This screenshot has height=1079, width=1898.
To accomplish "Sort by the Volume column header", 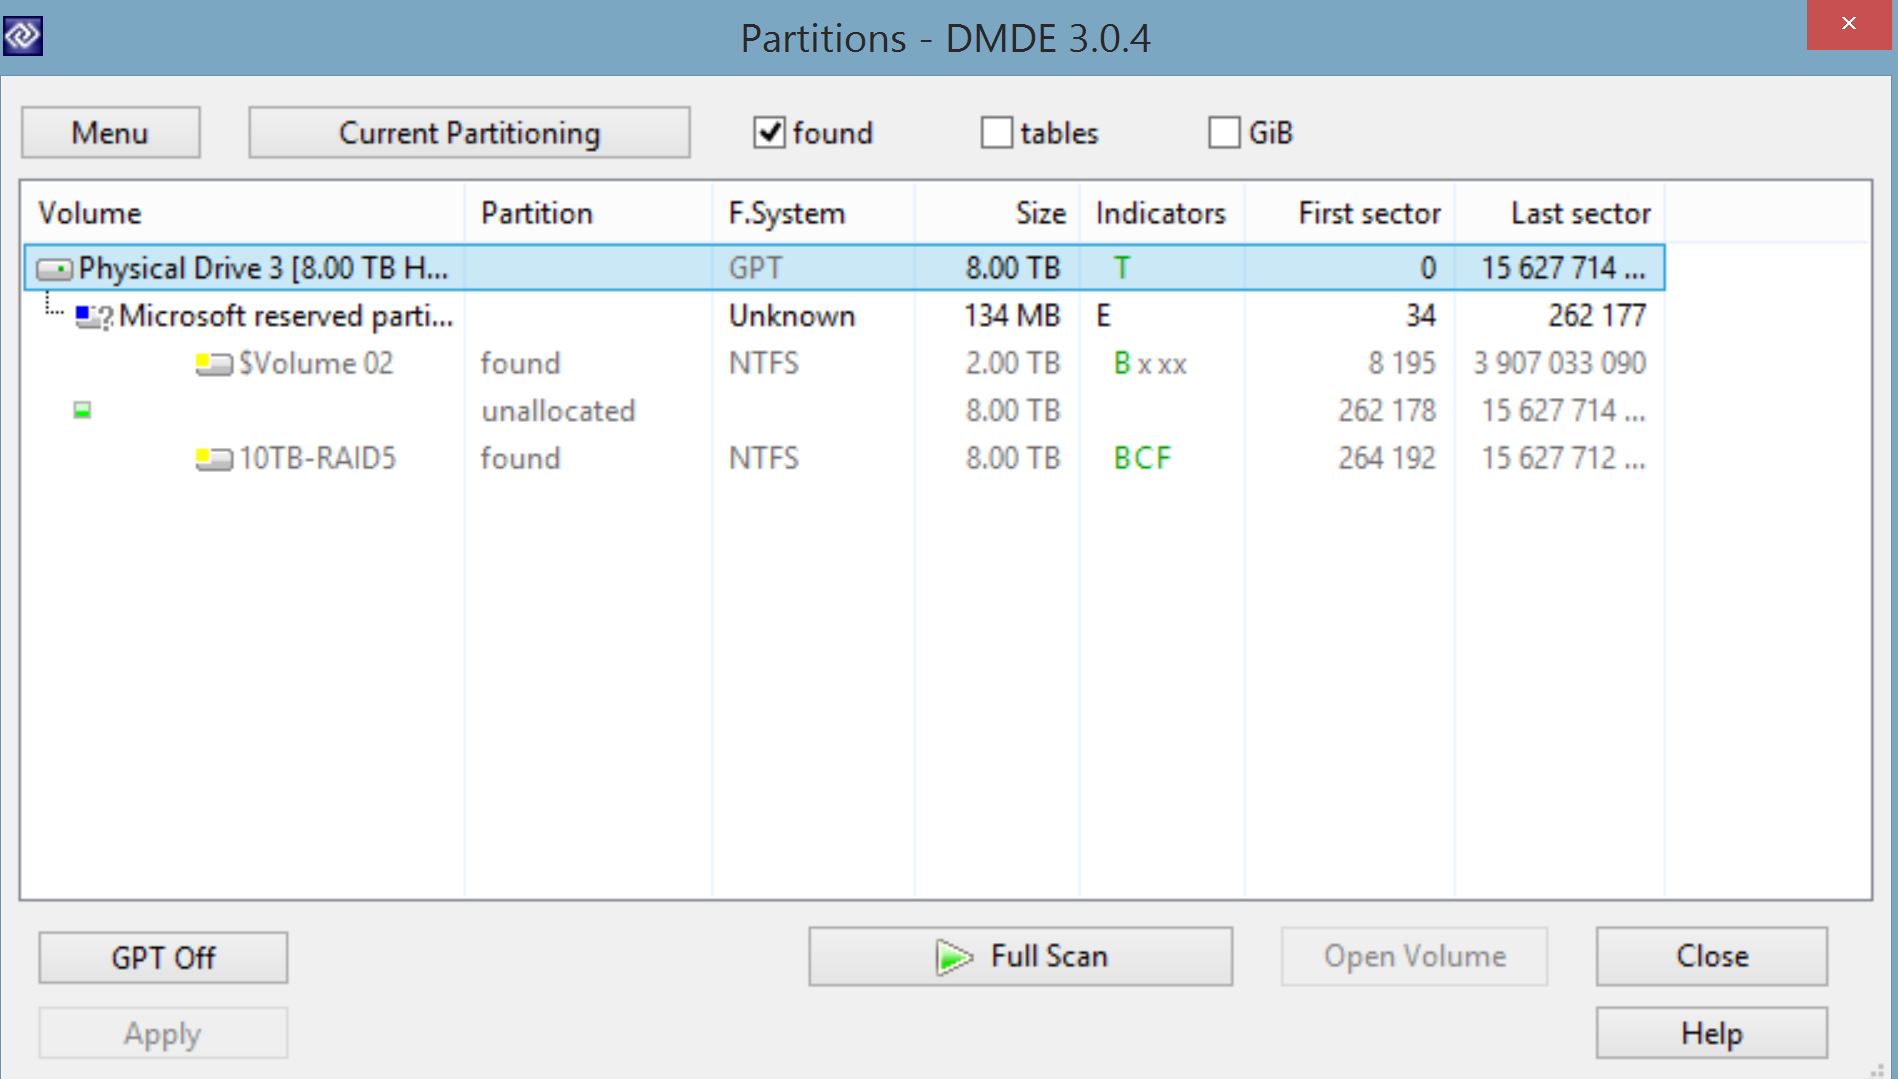I will click(x=243, y=213).
